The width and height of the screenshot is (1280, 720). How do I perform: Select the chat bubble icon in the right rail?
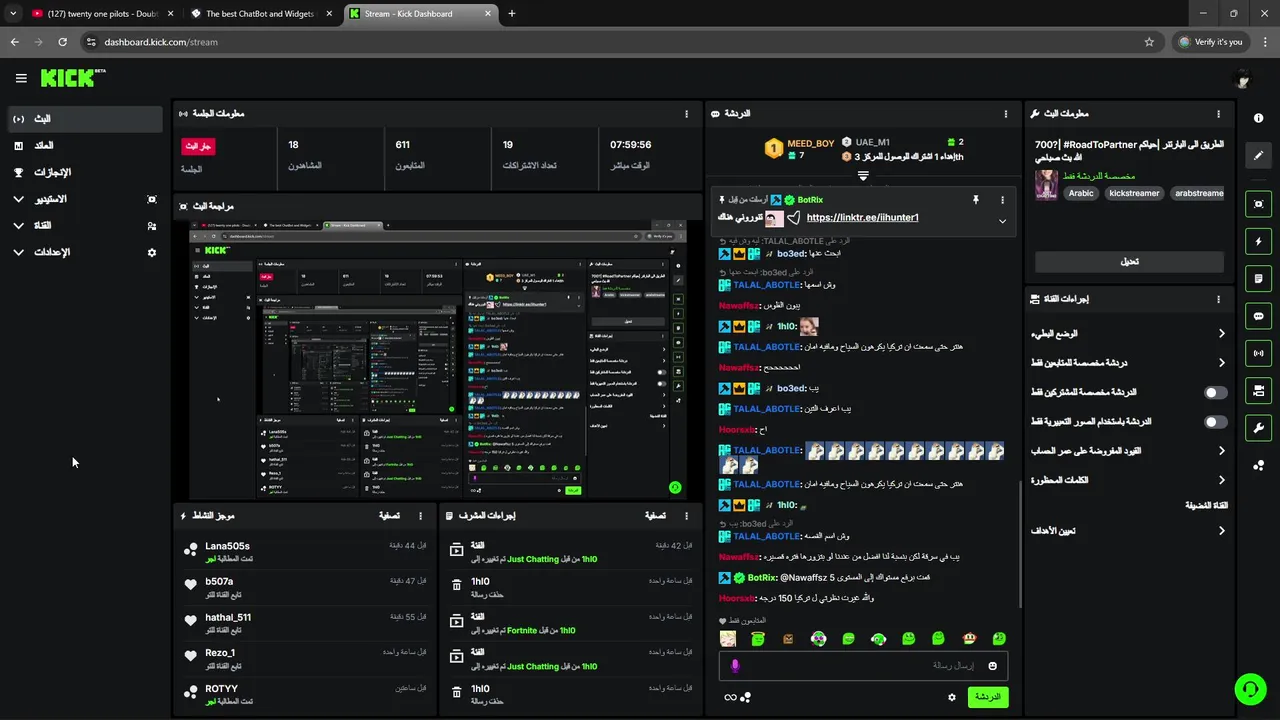1258,316
